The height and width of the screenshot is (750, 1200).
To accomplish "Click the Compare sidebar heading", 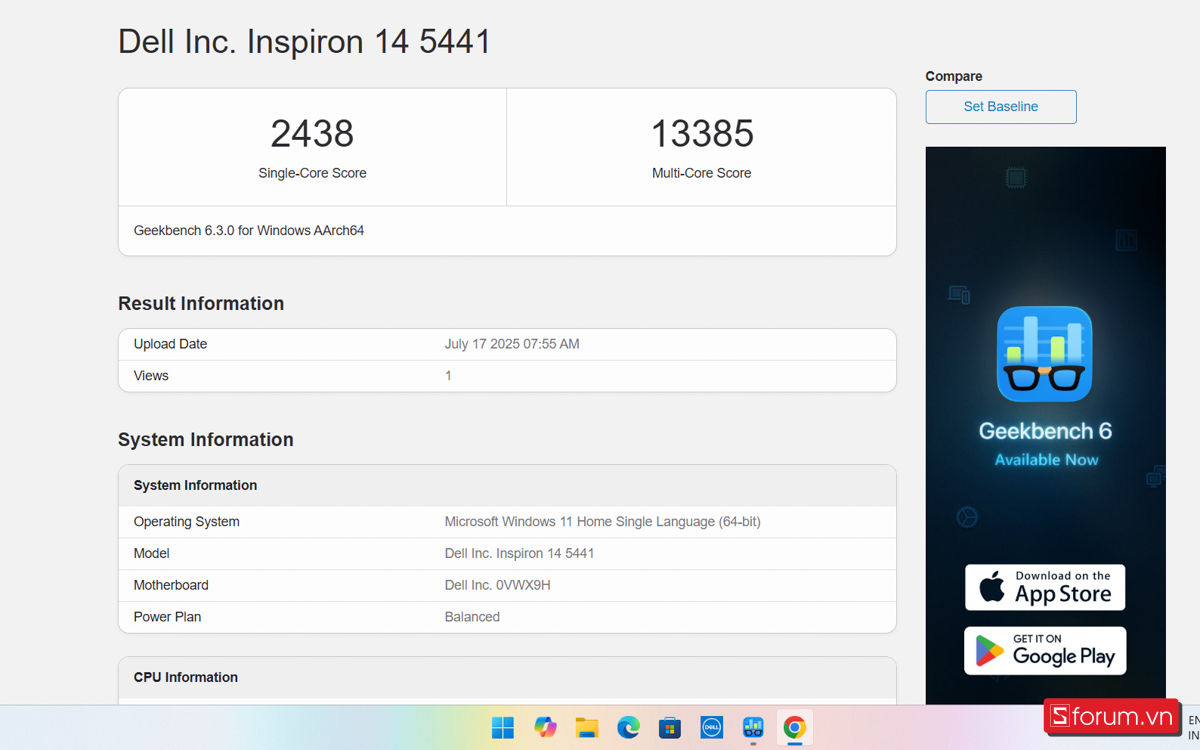I will coord(954,76).
